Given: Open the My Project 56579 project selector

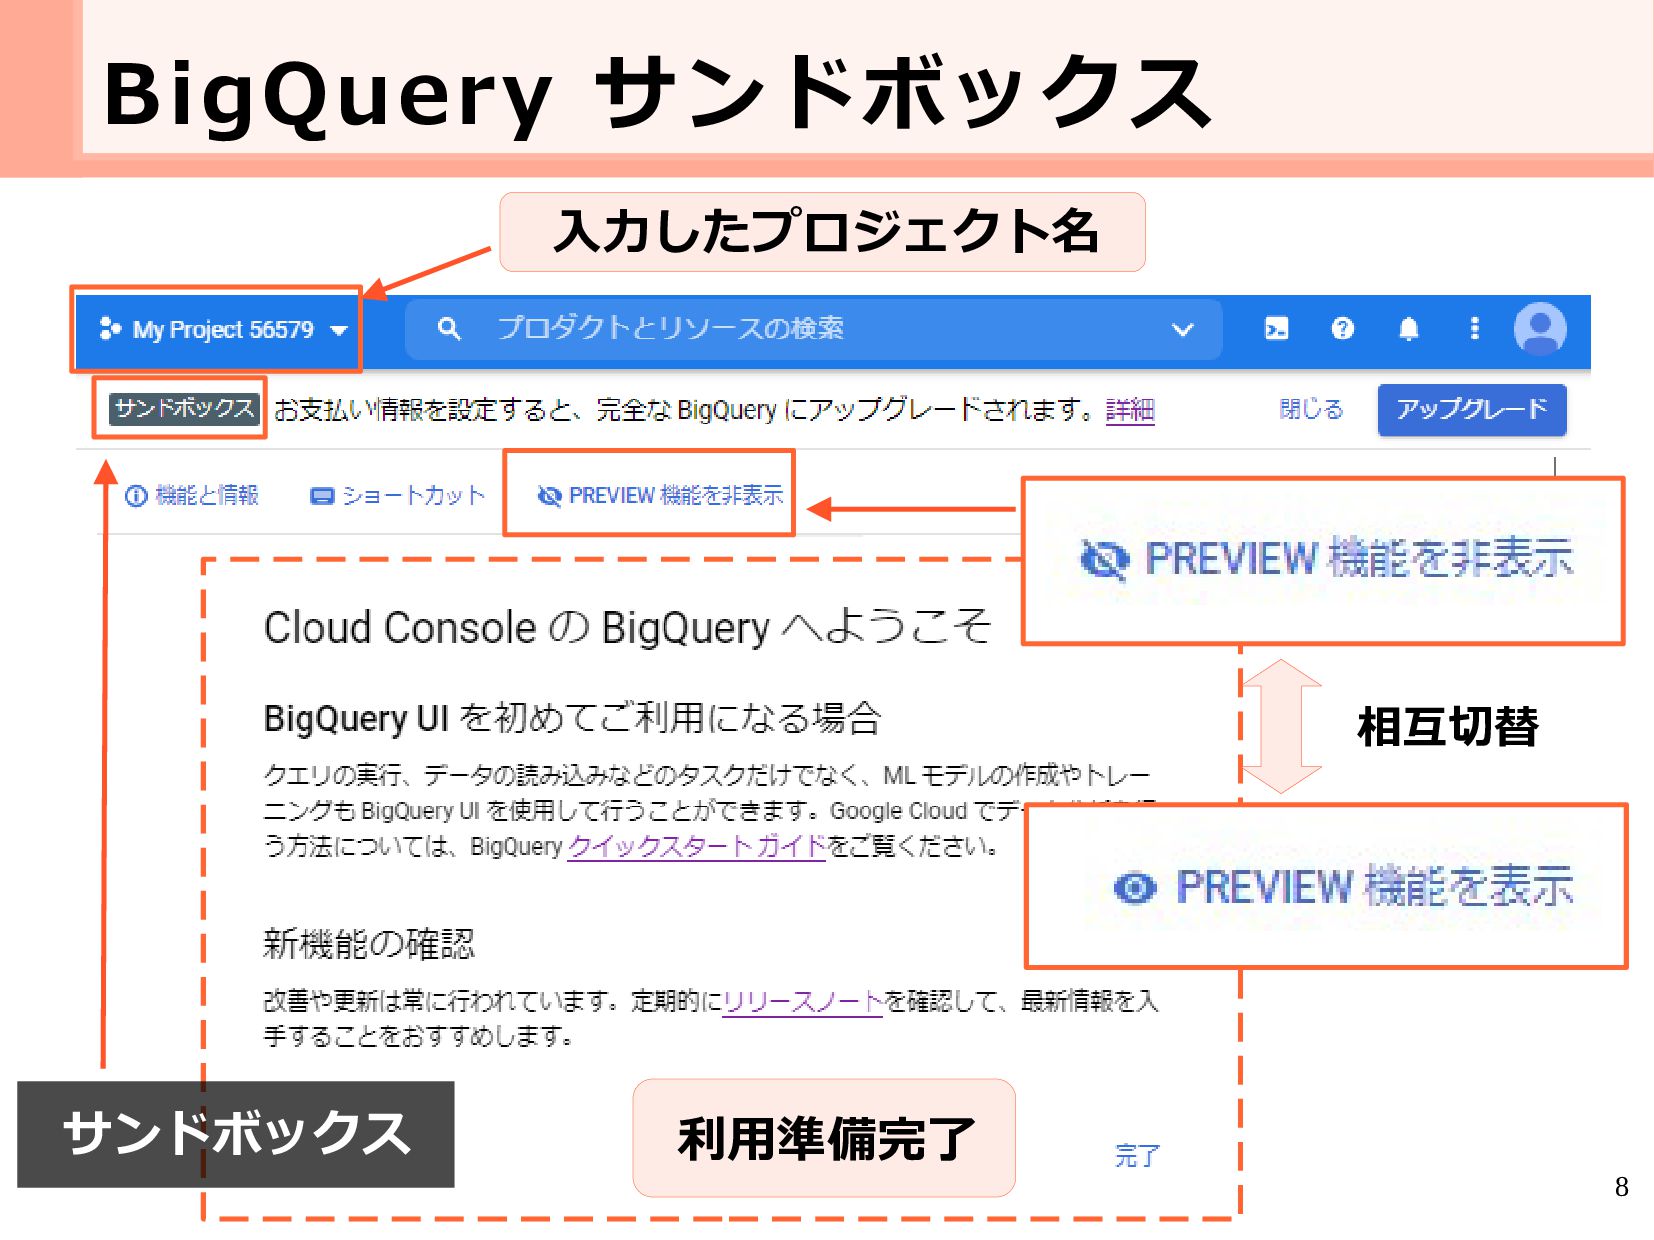Looking at the screenshot, I should point(223,330).
